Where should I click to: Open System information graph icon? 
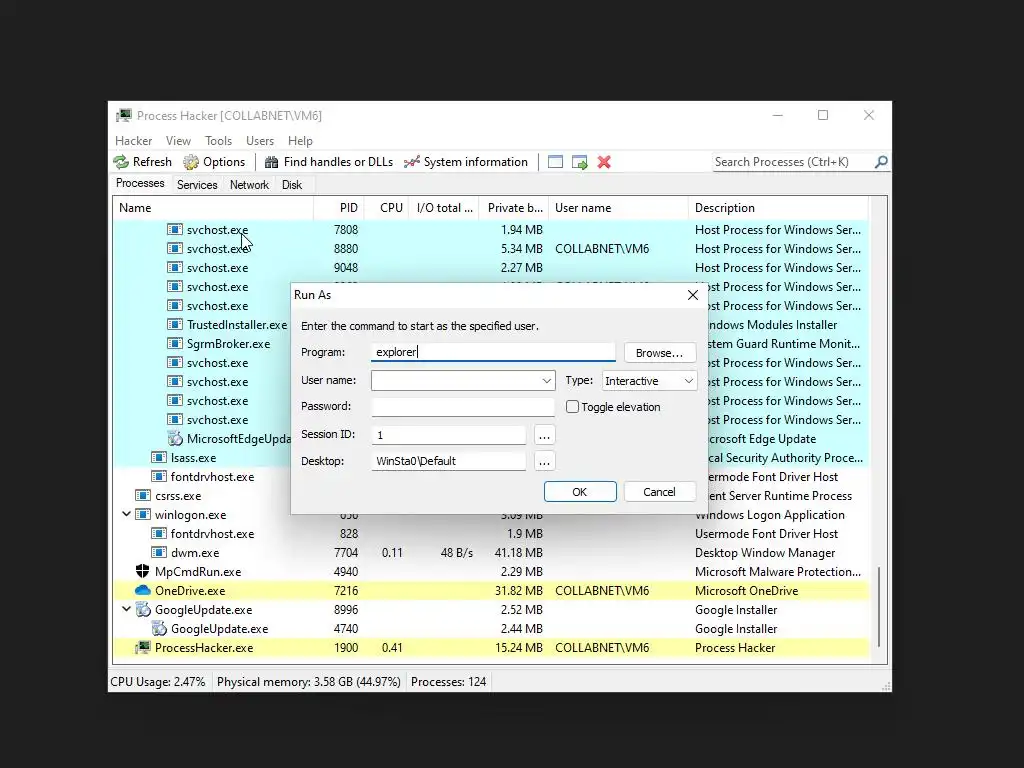tap(411, 162)
